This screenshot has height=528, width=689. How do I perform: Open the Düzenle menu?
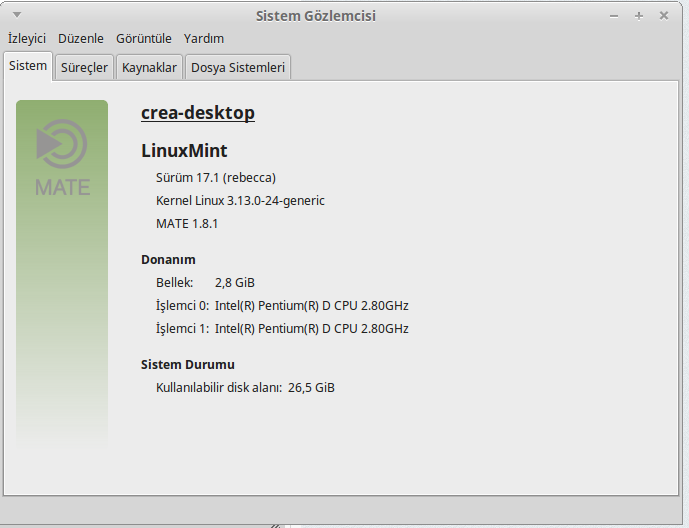[x=81, y=39]
